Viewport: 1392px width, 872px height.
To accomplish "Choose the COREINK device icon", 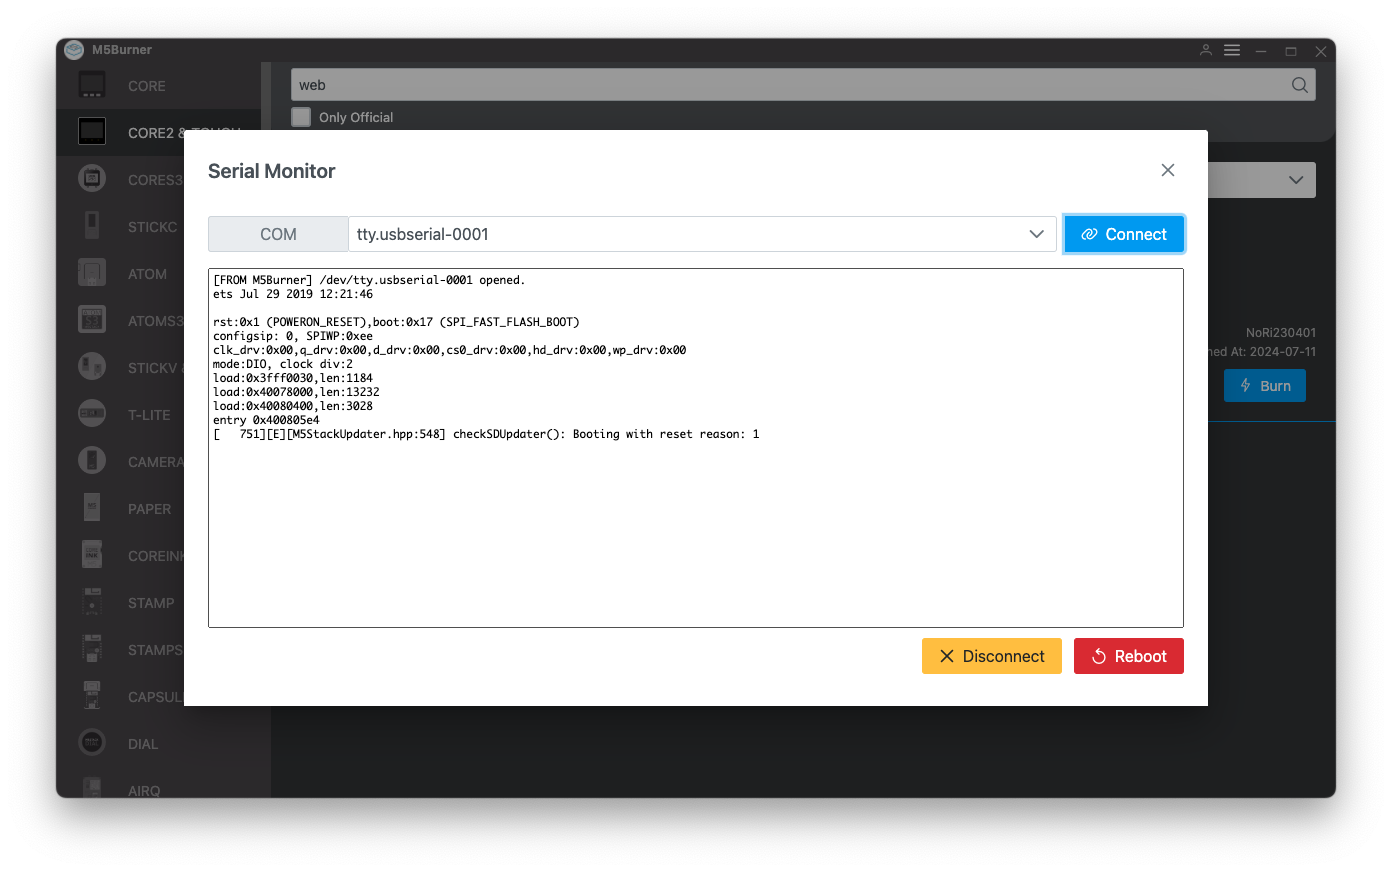I will tap(92, 554).
